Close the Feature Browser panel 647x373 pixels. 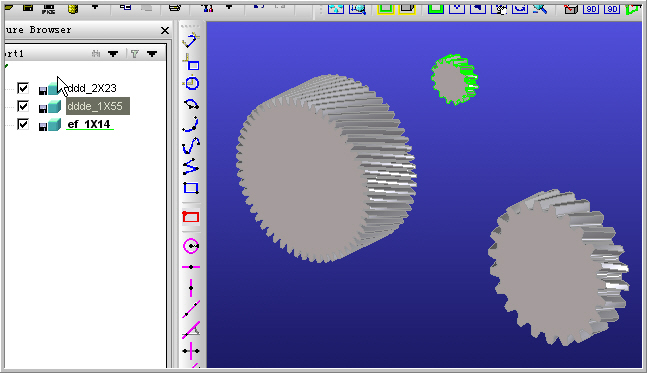tap(165, 30)
